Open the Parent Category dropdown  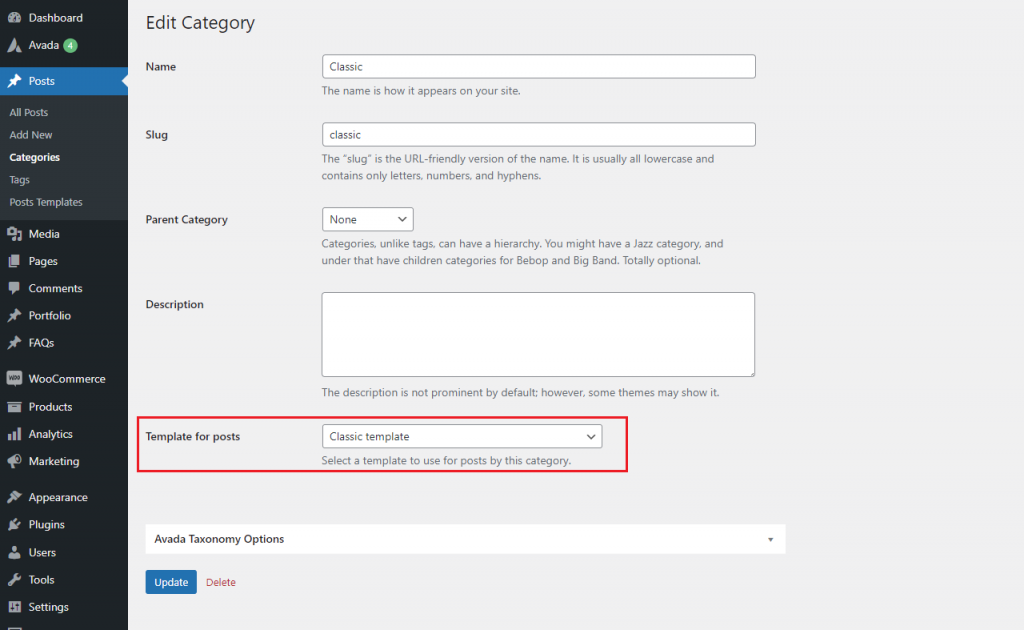click(x=368, y=219)
